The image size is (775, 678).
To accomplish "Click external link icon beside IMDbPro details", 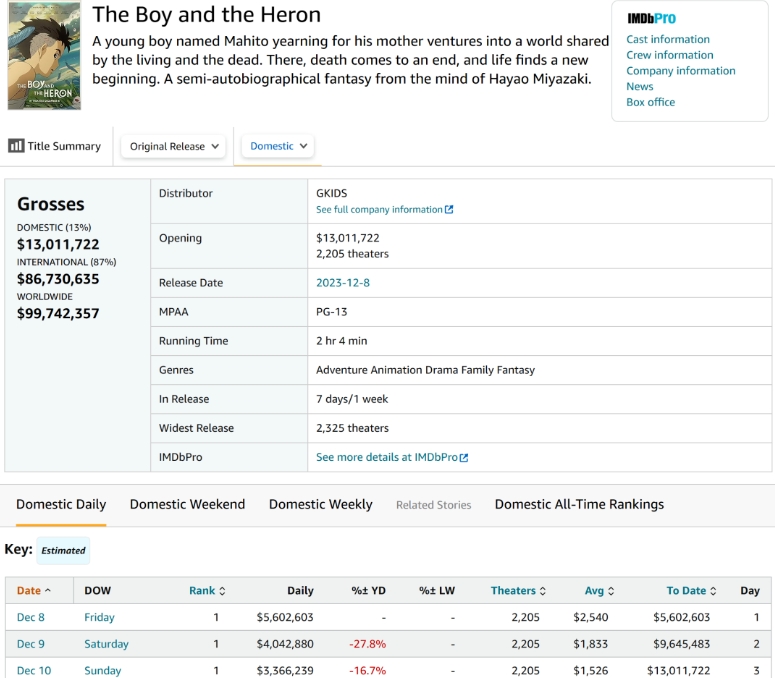I will point(464,457).
